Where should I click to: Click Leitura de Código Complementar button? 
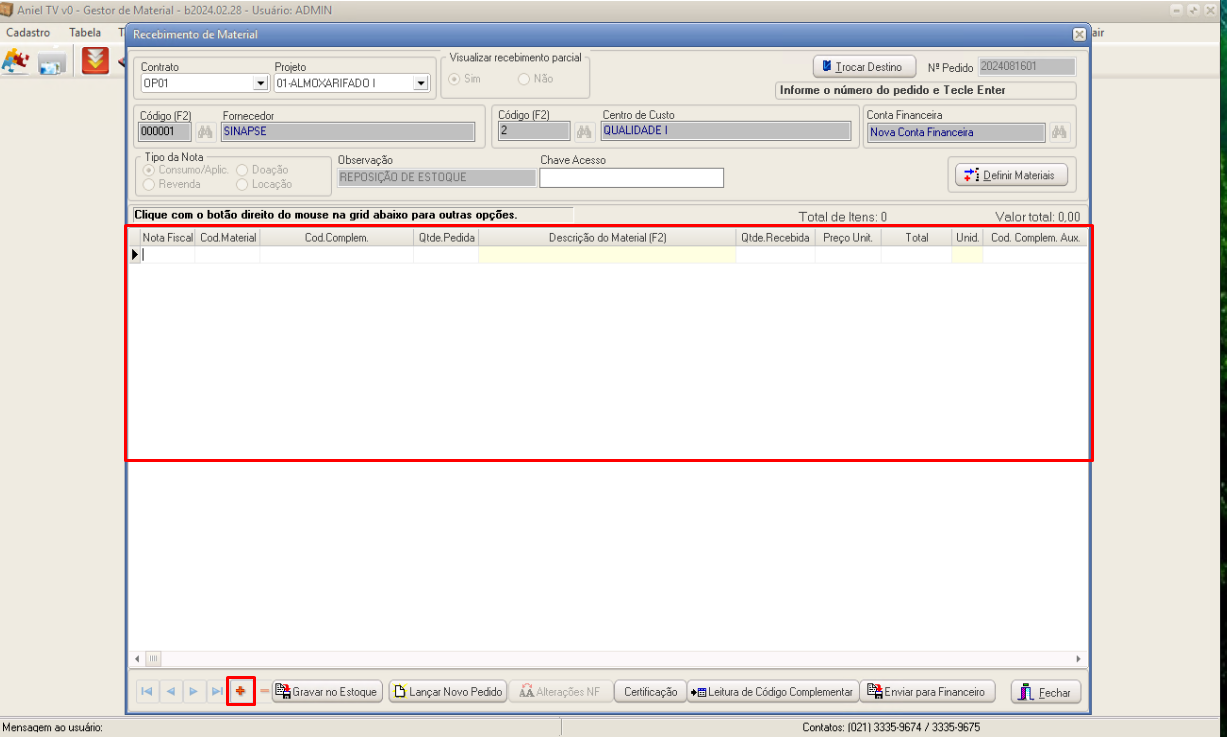click(771, 692)
